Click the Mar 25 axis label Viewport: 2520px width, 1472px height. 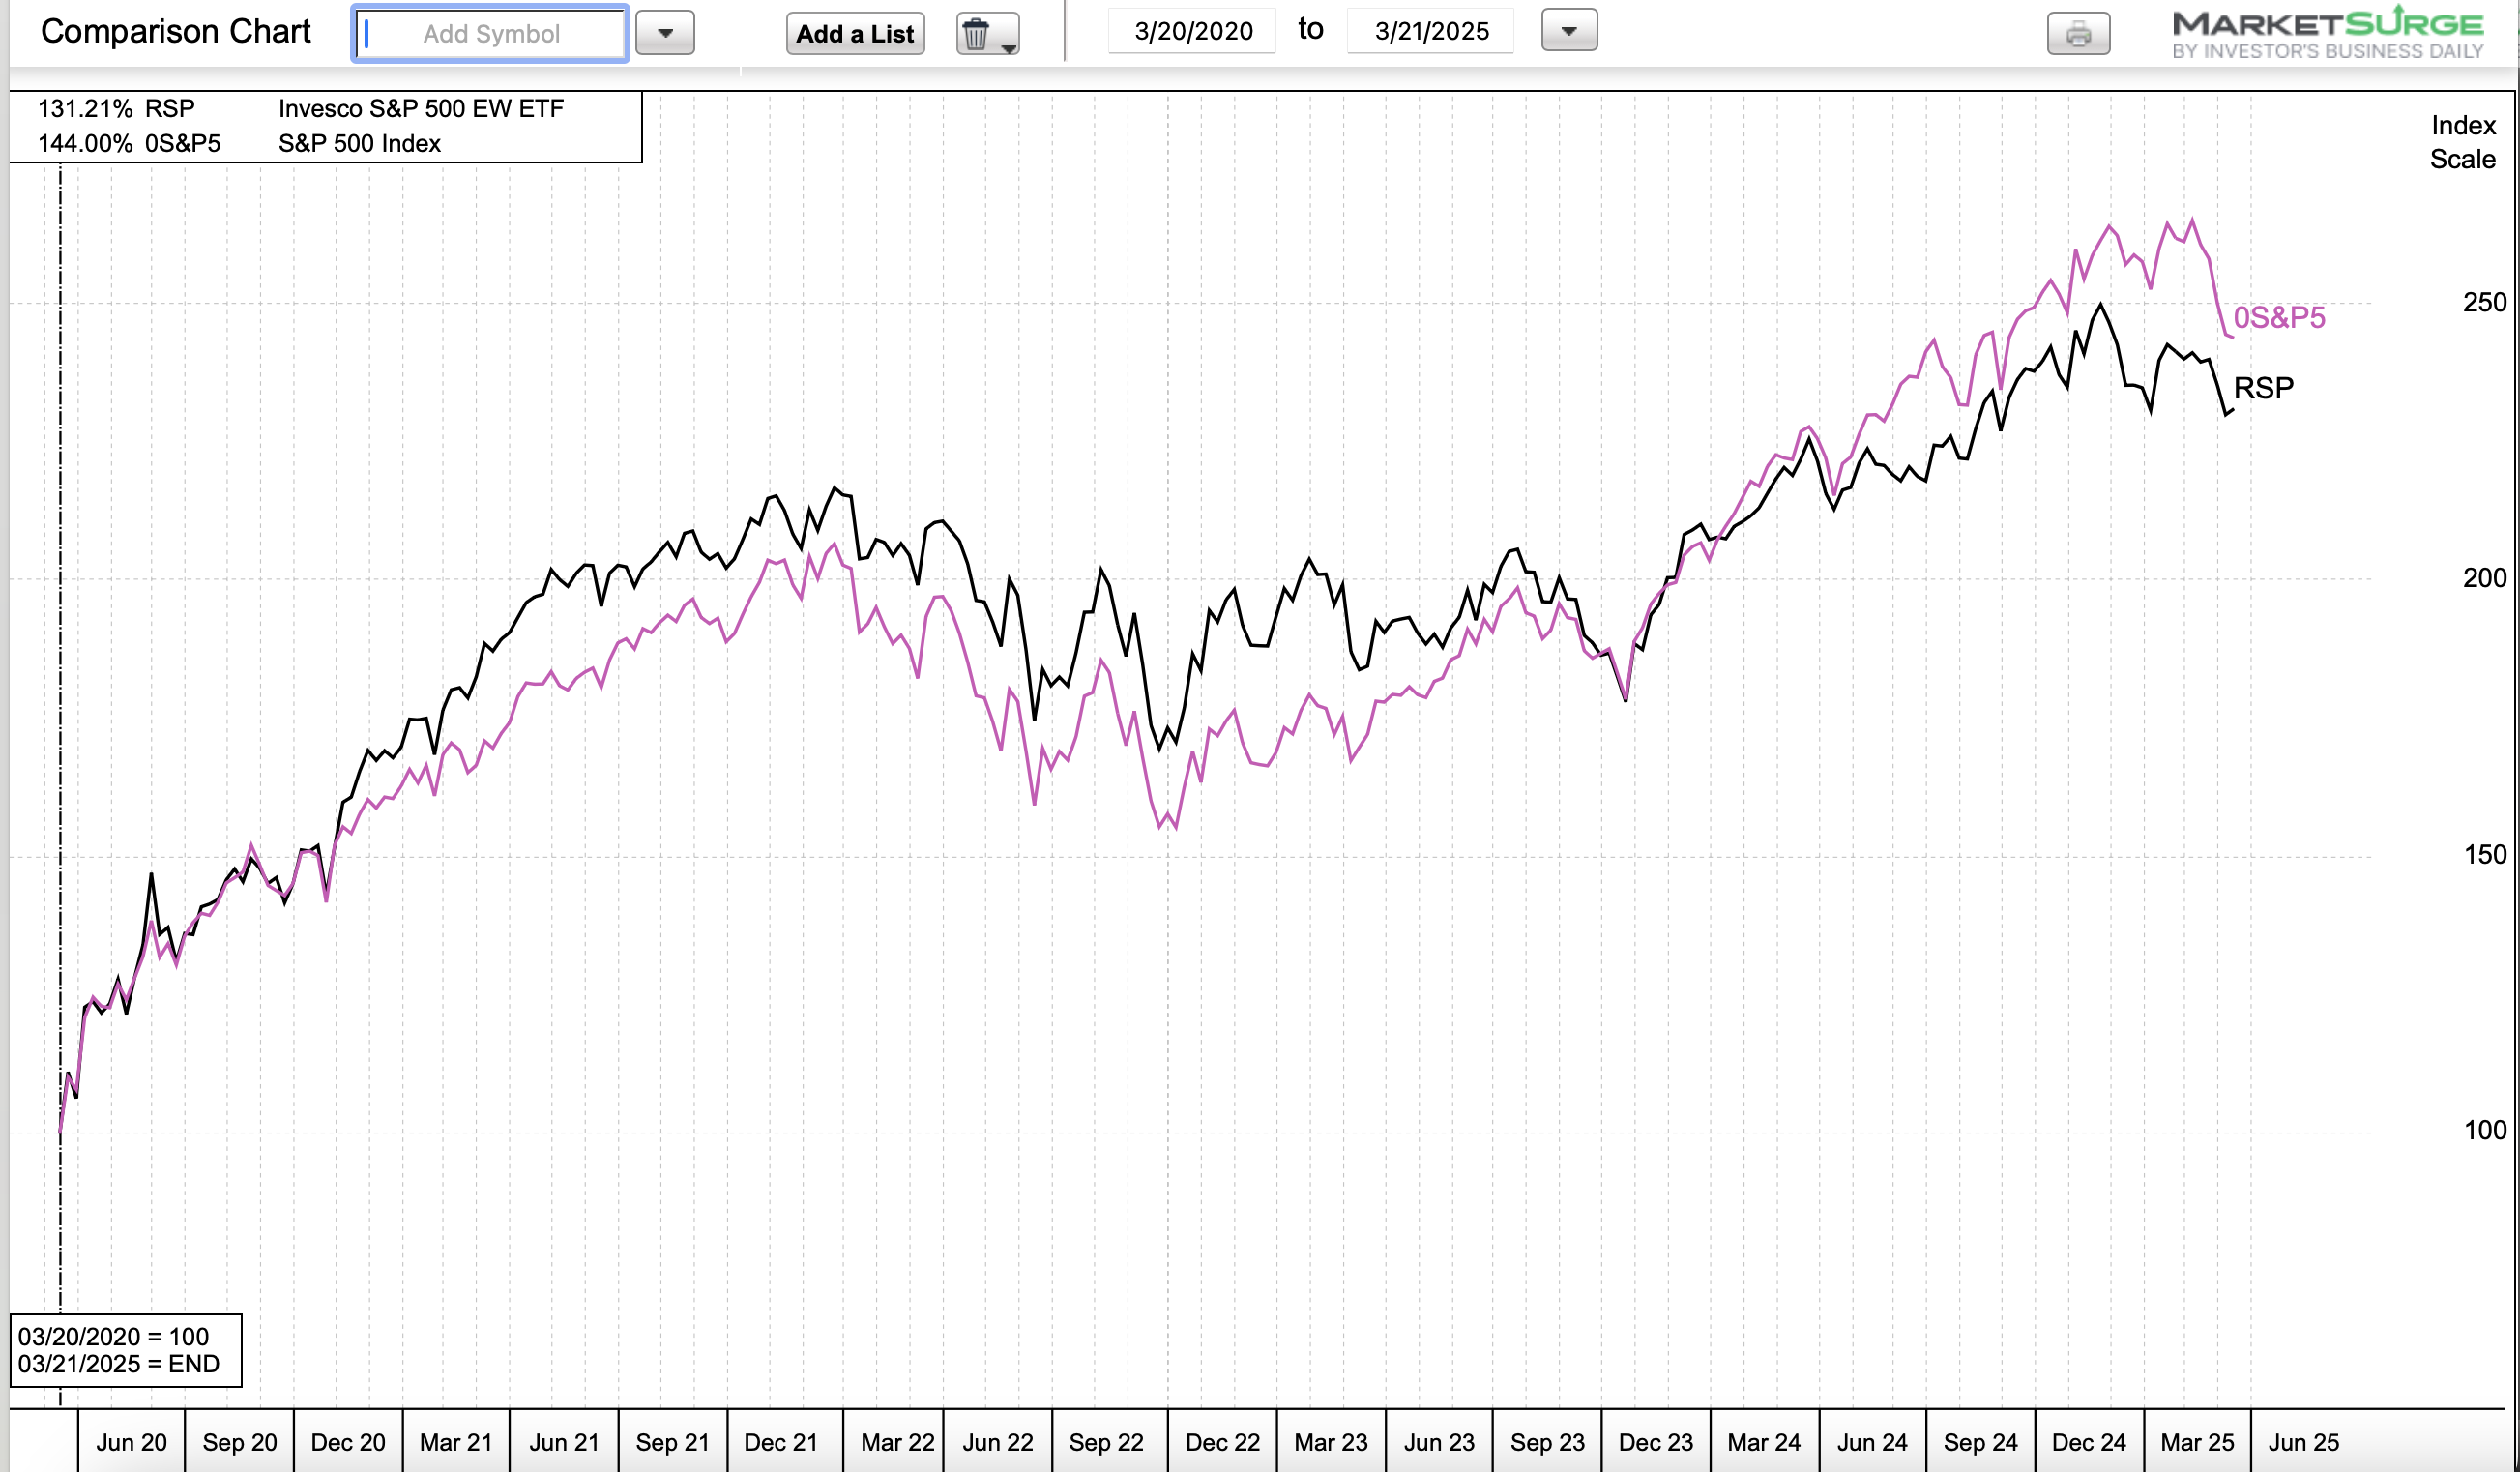tap(2197, 1442)
